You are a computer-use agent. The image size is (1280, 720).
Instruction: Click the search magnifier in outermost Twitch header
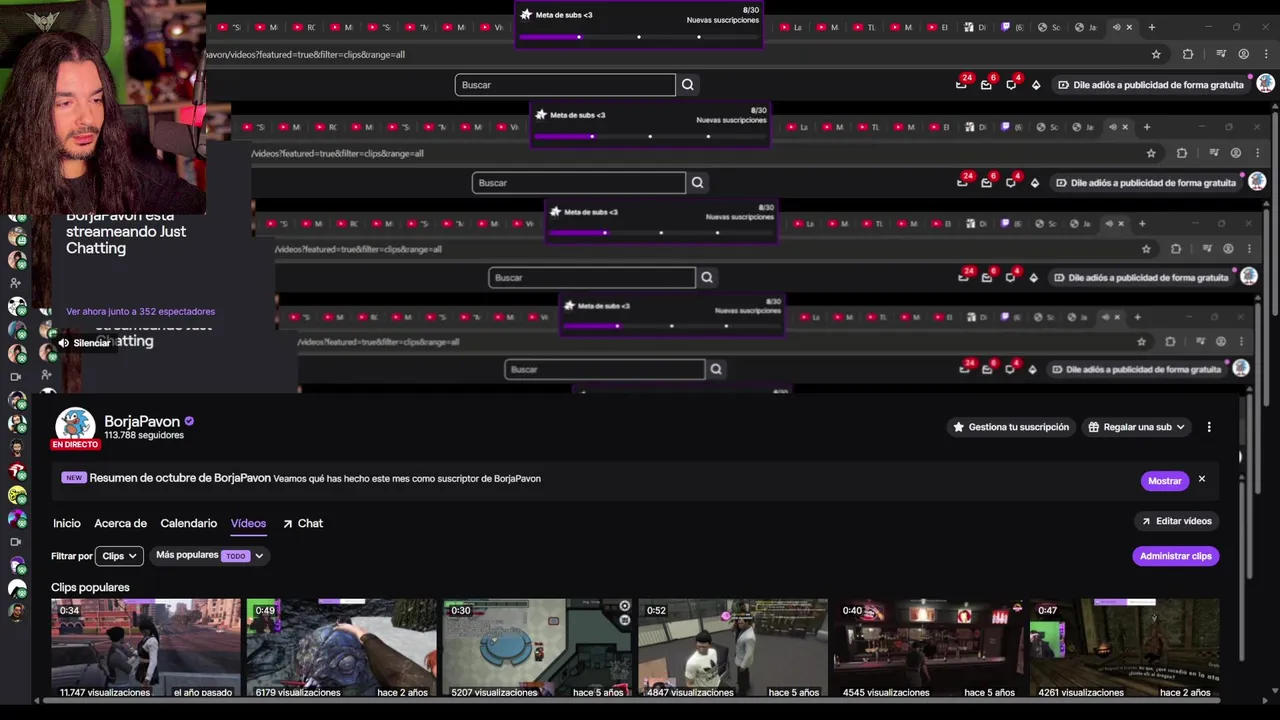tap(688, 85)
